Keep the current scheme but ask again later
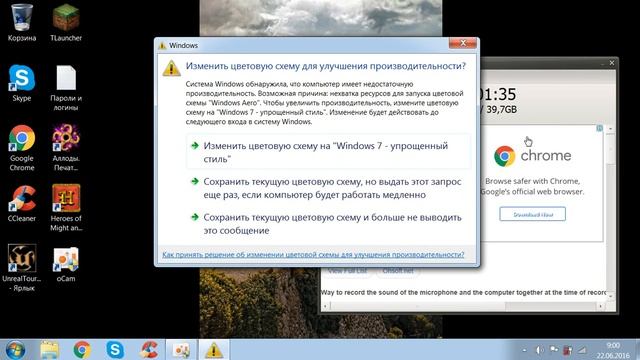 (329, 188)
